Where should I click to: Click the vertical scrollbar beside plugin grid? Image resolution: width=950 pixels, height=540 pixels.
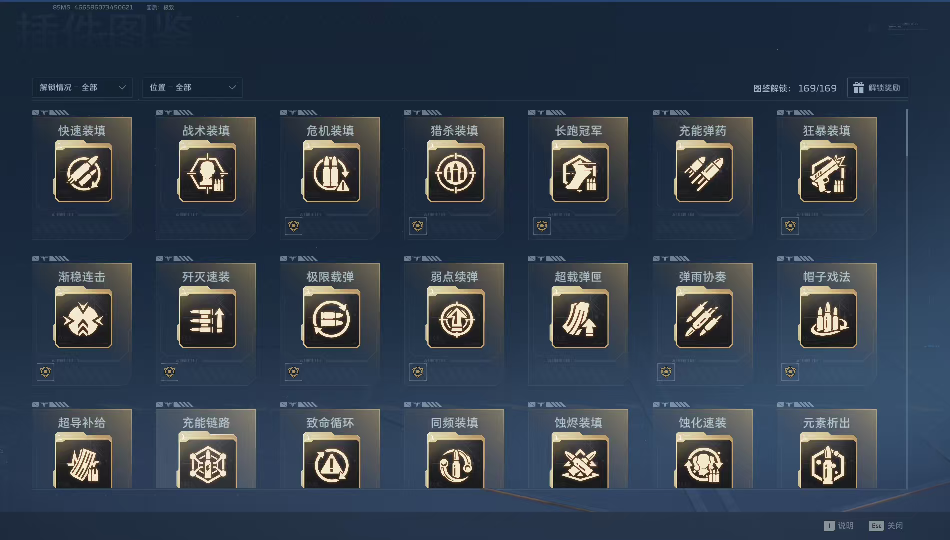[906, 299]
